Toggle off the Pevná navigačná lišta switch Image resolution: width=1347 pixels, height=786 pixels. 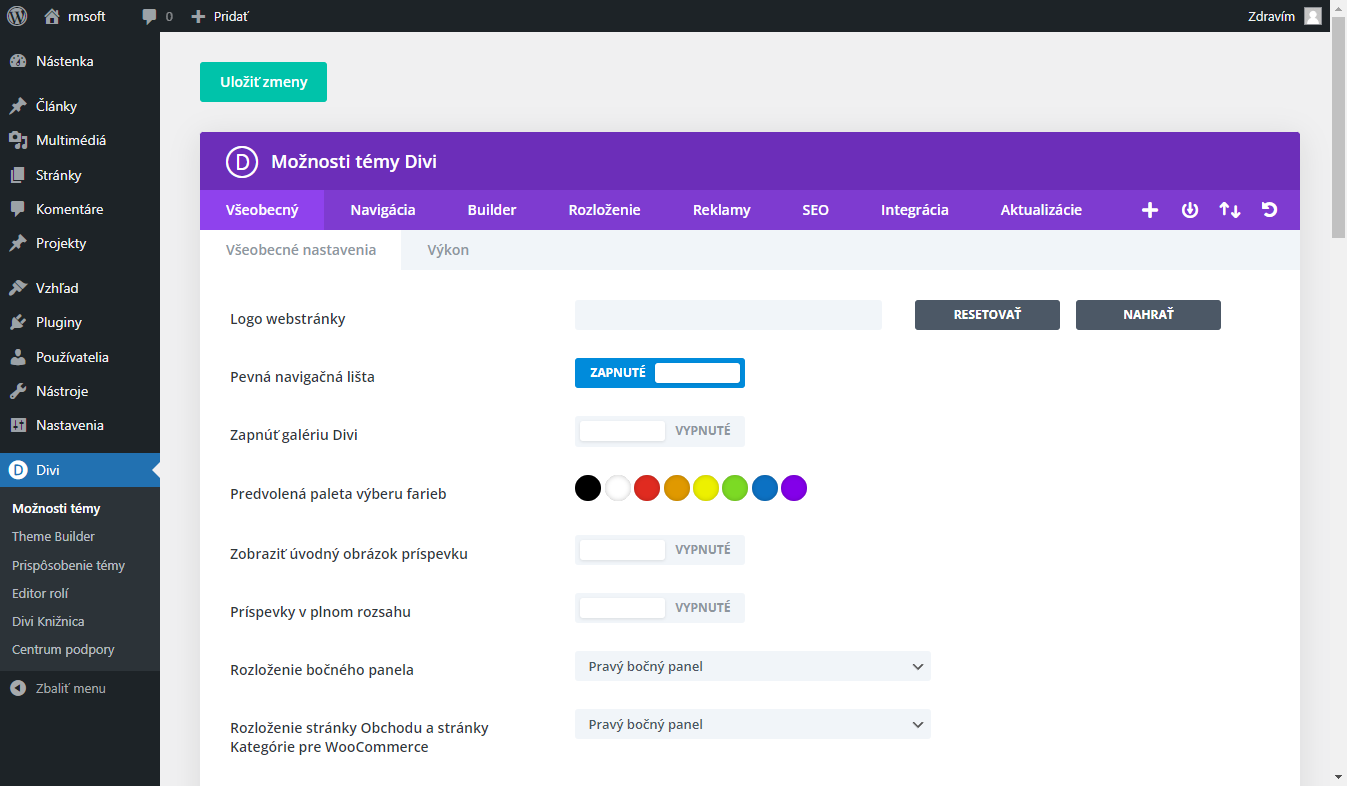click(660, 373)
